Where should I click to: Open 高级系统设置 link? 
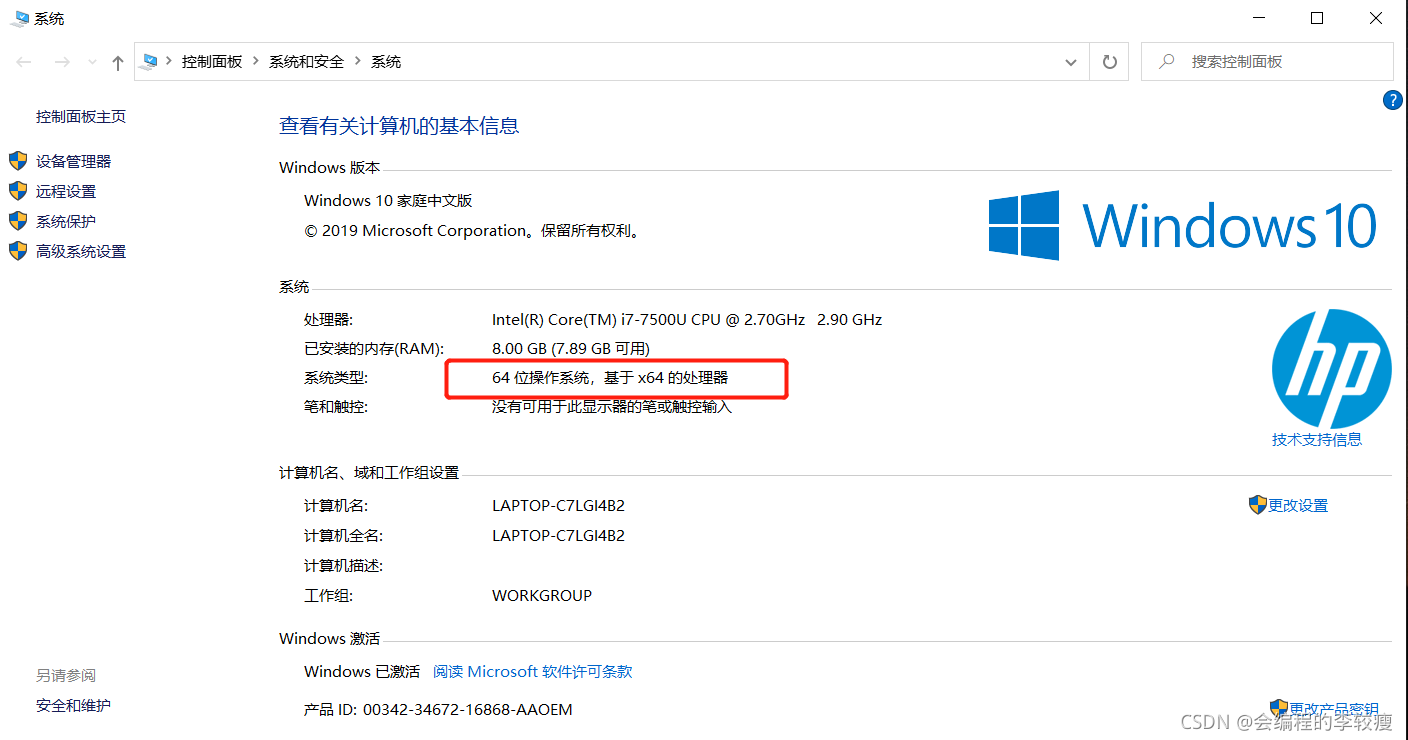[81, 251]
